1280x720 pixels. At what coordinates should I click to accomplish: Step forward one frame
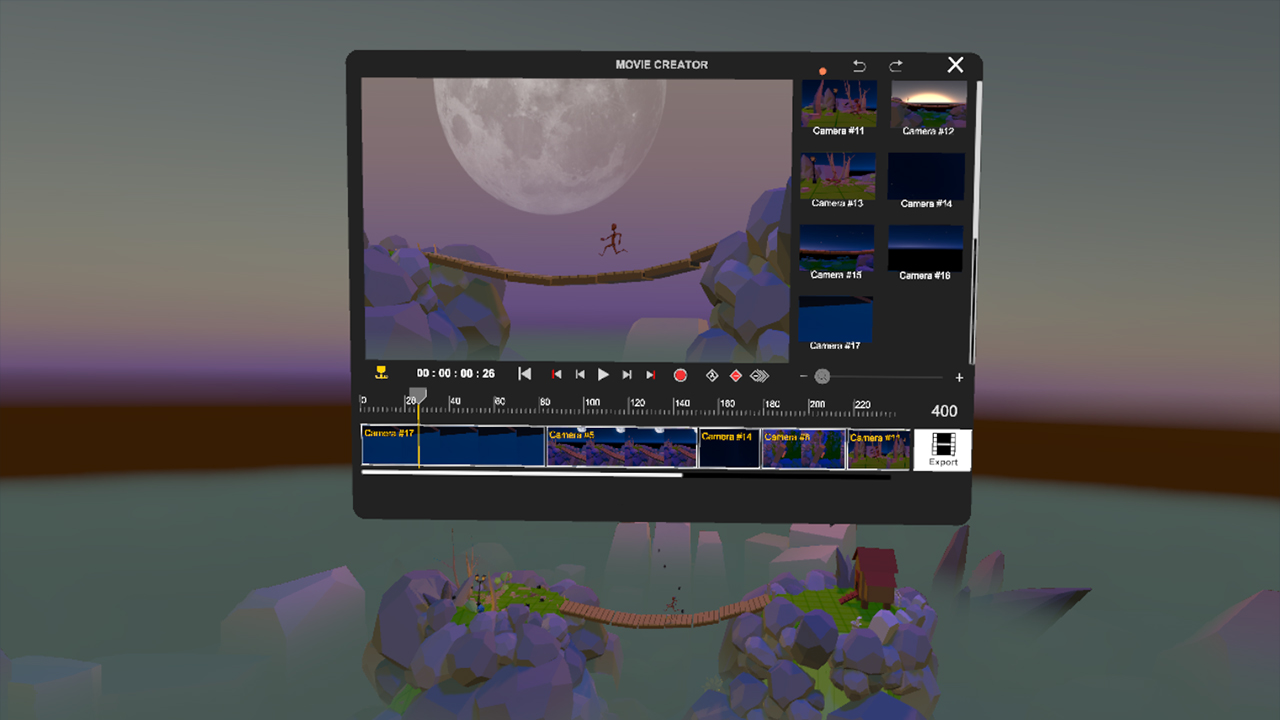tap(627, 374)
